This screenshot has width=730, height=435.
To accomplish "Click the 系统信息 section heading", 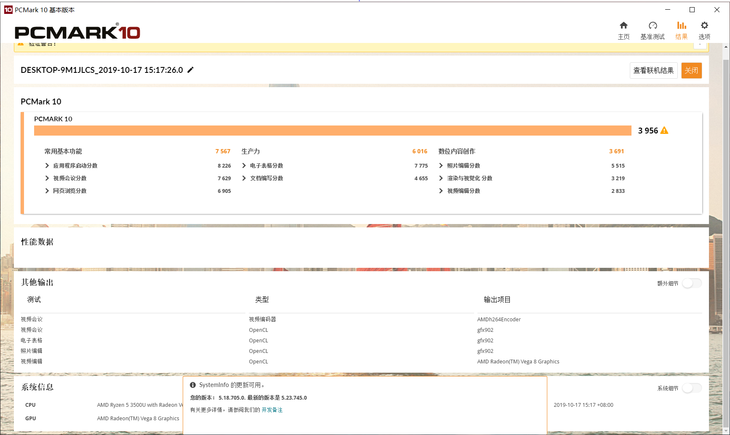I will pyautogui.click(x=37, y=387).
